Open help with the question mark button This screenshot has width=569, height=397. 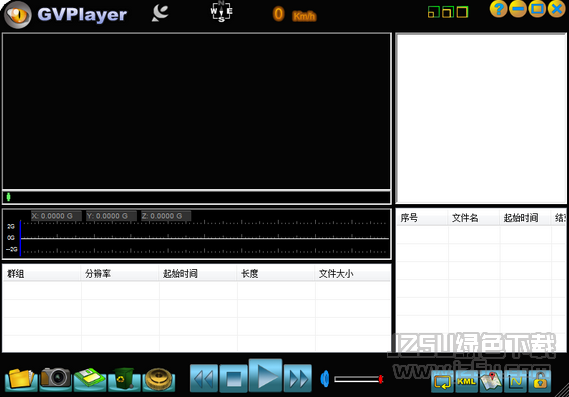point(499,9)
